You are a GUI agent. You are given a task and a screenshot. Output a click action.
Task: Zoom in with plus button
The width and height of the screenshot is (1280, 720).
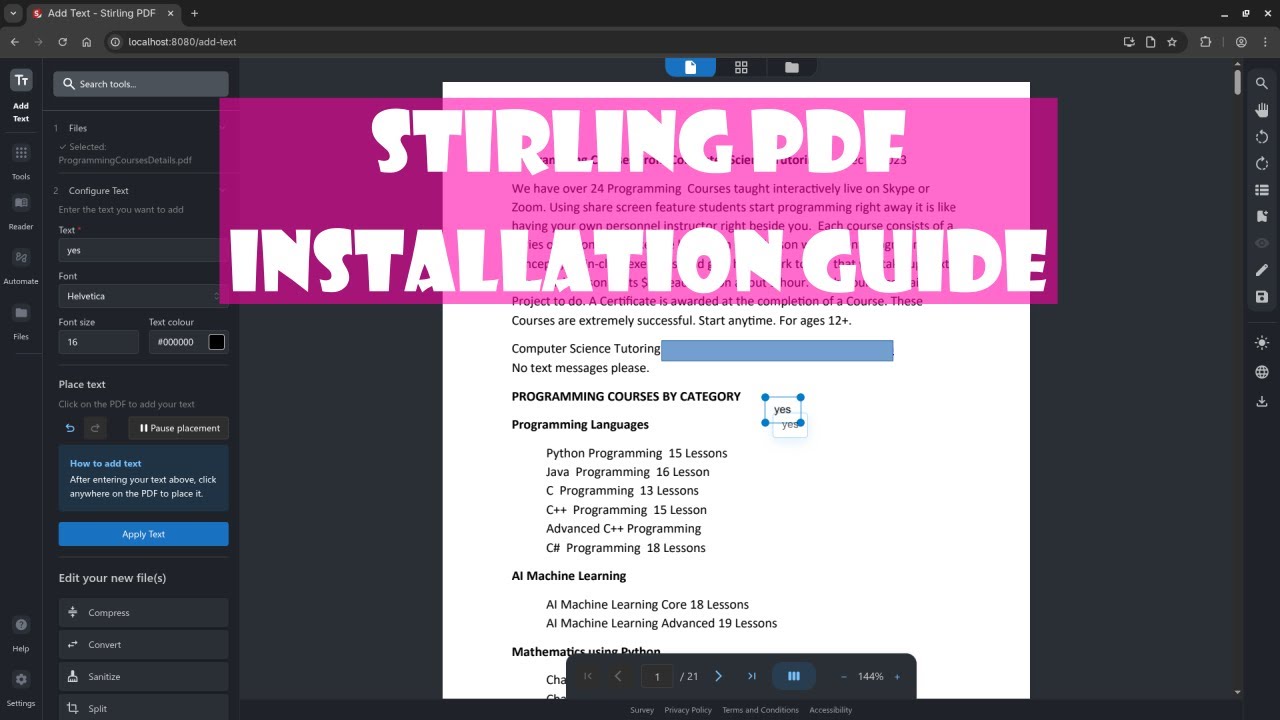pos(897,677)
